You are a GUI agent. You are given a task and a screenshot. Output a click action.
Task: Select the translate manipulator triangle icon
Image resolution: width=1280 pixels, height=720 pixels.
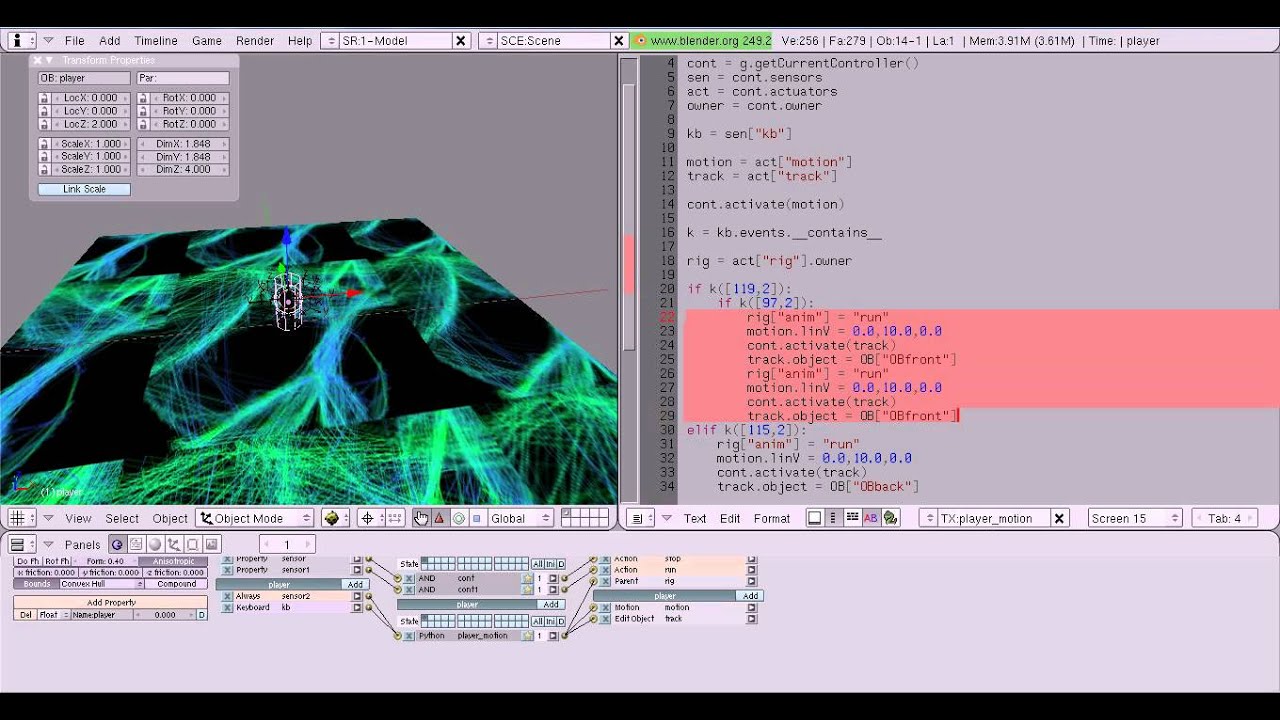tap(439, 518)
